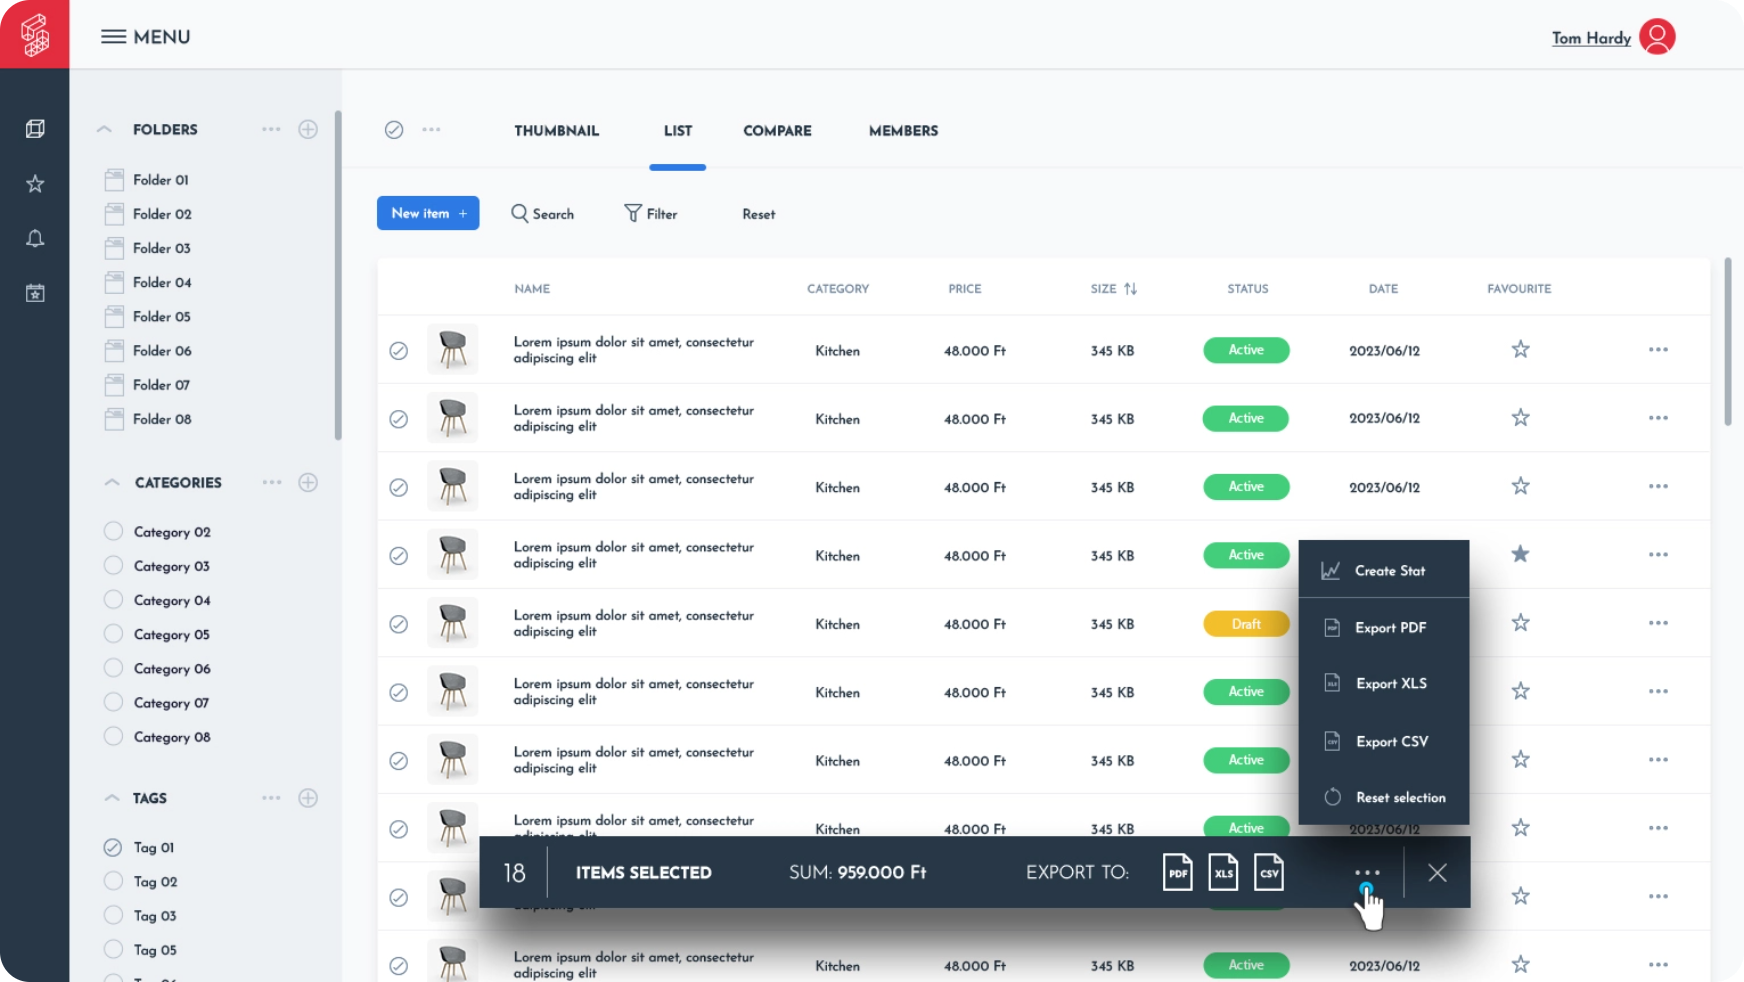The height and width of the screenshot is (982, 1744).
Task: Click the New item button
Action: (428, 213)
